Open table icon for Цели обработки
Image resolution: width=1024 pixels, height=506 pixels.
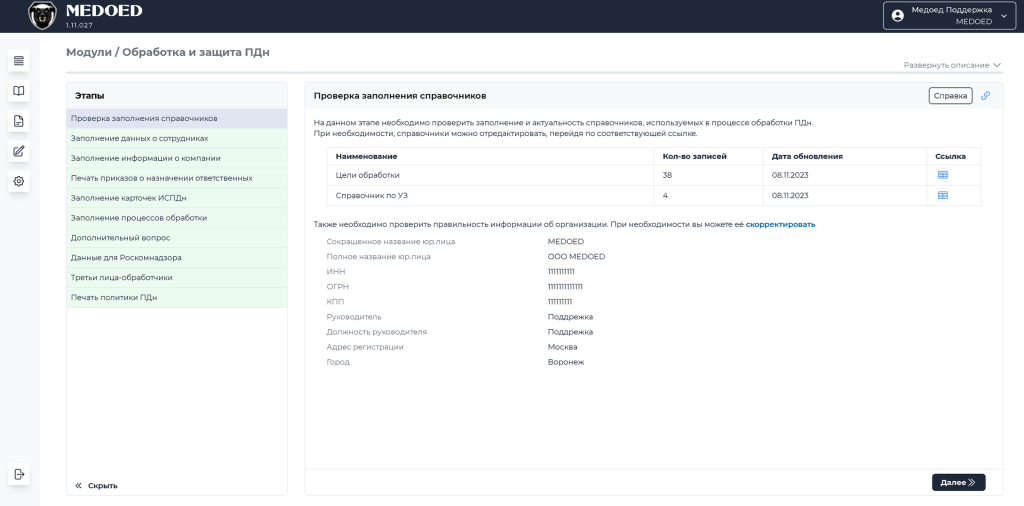click(x=942, y=175)
